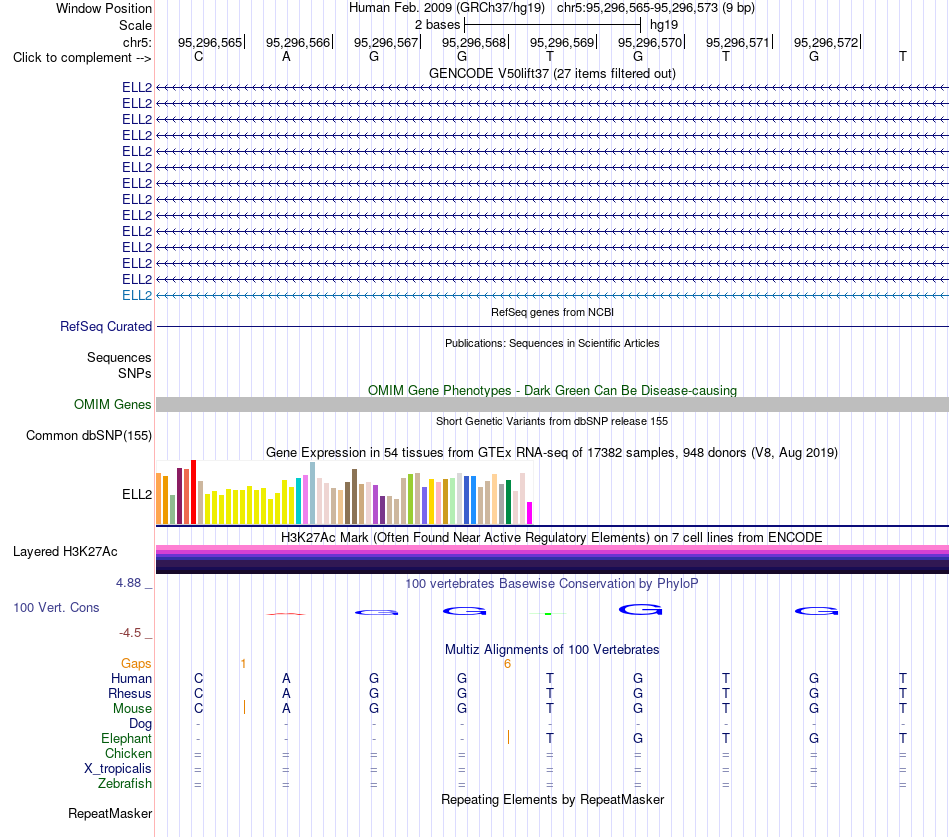The image size is (950, 837).
Task: Click base C in the complement sequence row
Action: [198, 56]
